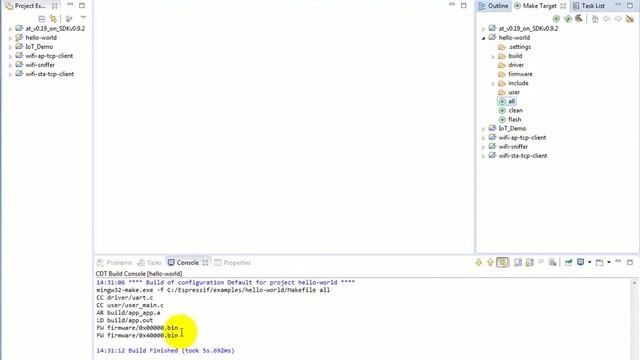Toggle Link with Editor in Project Explorer

tap(53, 19)
